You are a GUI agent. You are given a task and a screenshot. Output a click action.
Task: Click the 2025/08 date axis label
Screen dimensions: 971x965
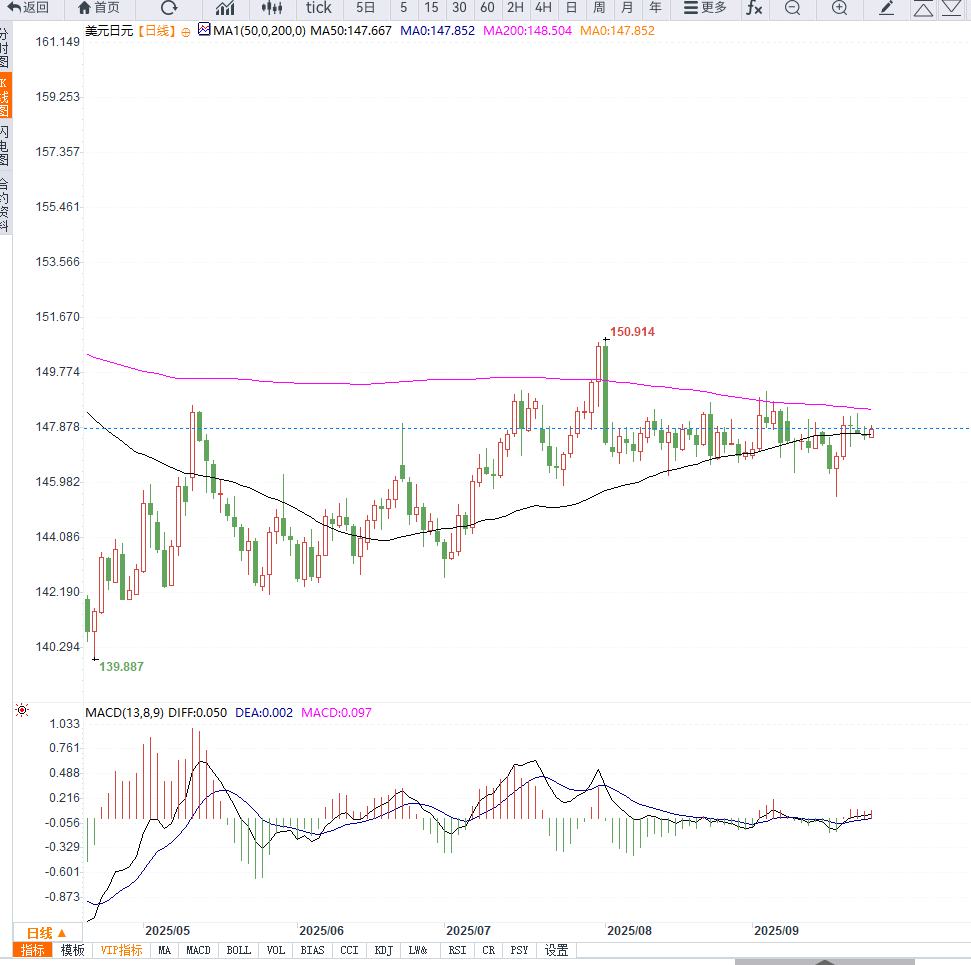pos(629,930)
